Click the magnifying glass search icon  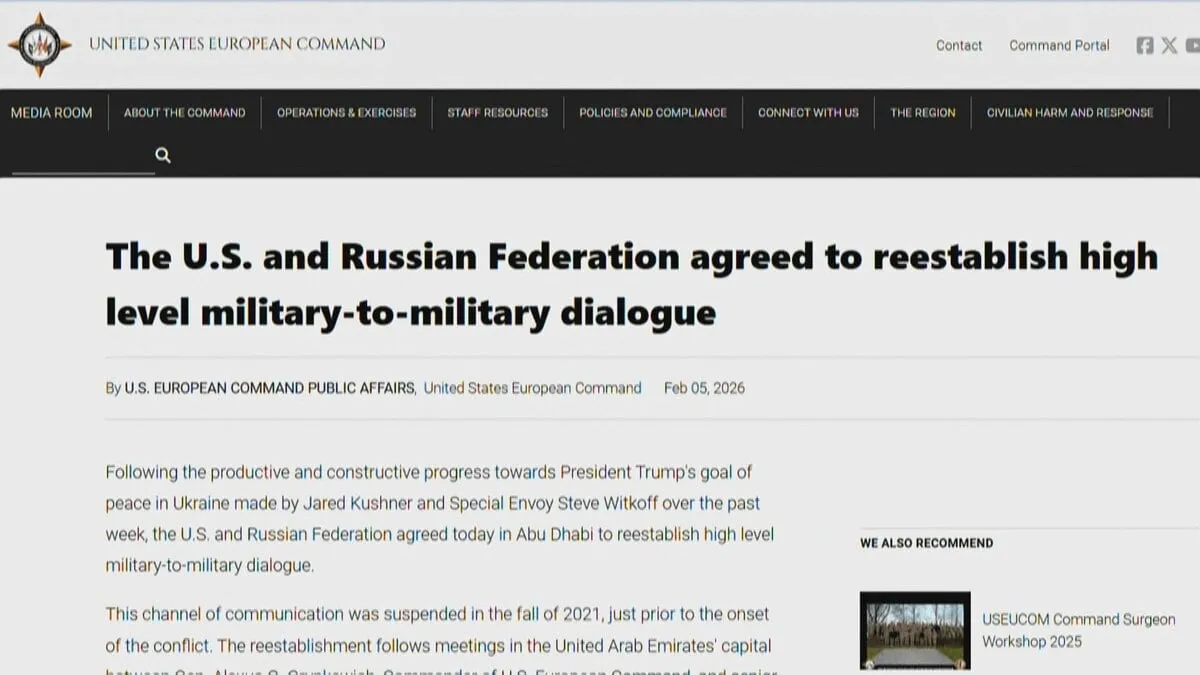[163, 155]
